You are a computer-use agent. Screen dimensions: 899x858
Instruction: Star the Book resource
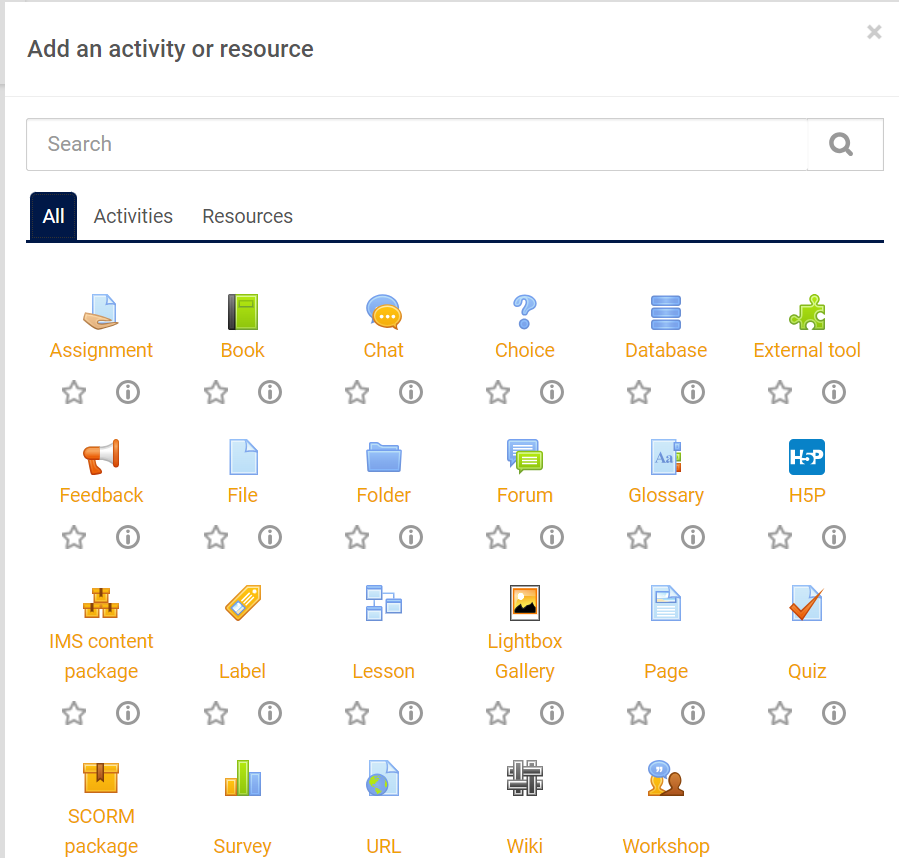pos(216,392)
